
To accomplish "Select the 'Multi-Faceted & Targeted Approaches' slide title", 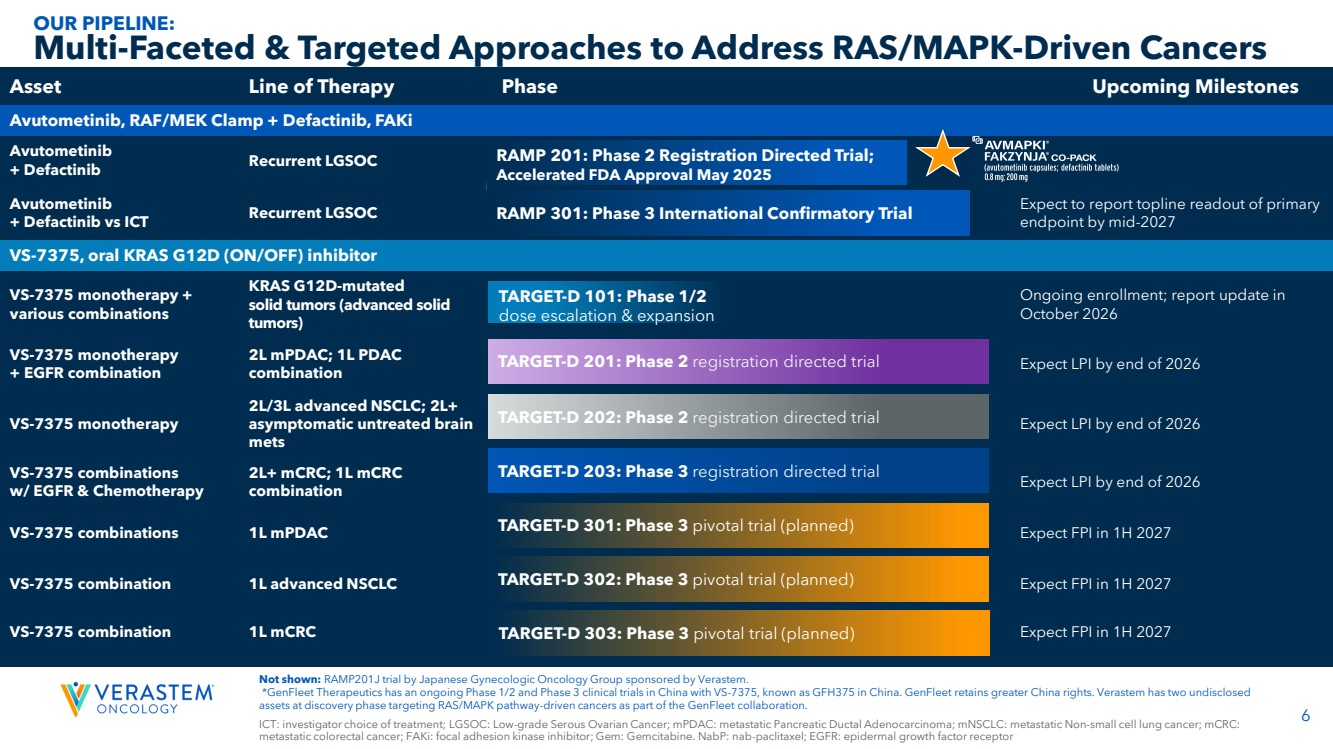I will pos(650,47).
